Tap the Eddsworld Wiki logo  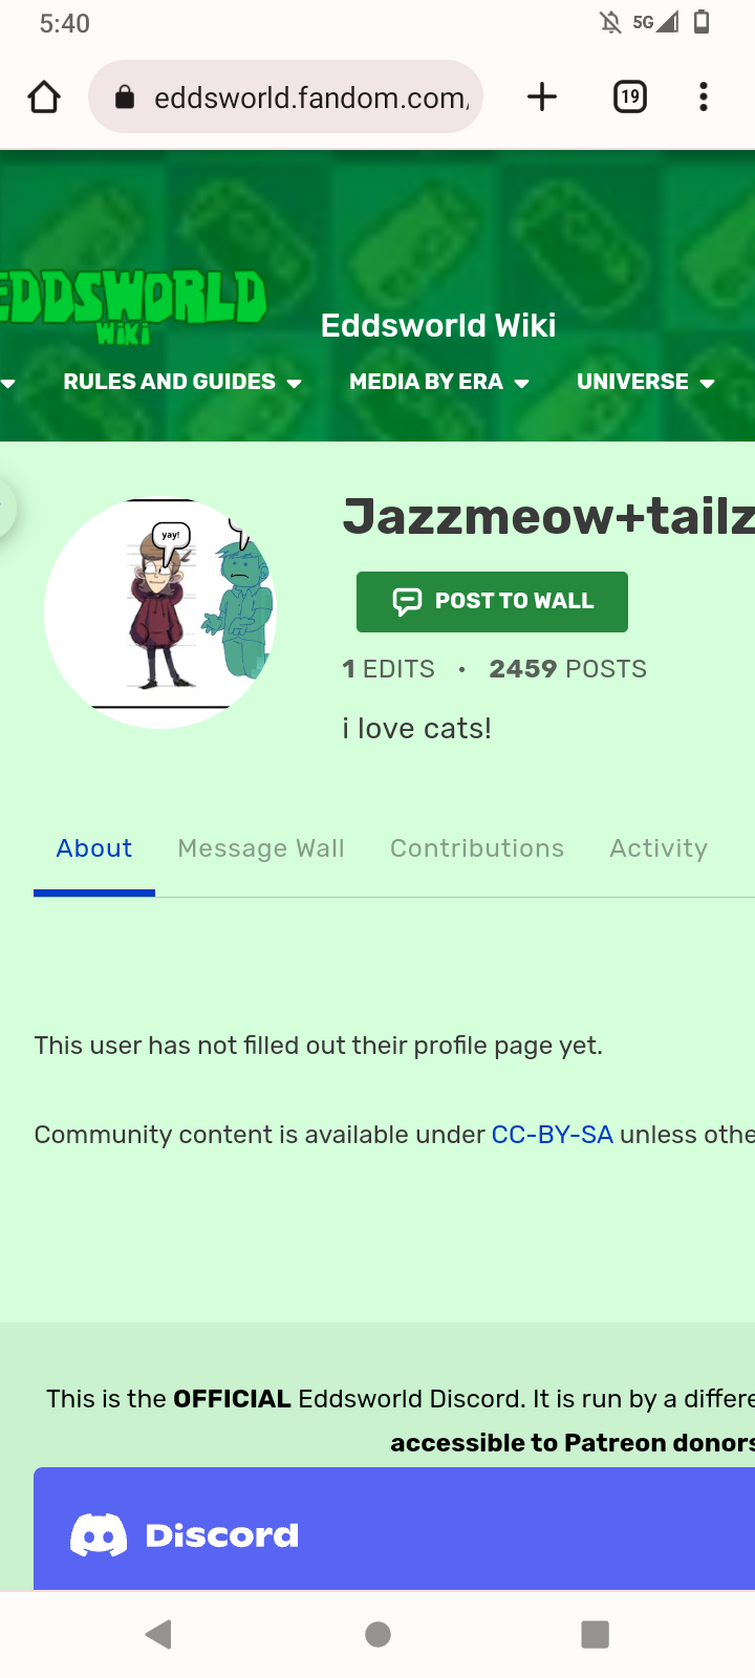134,304
